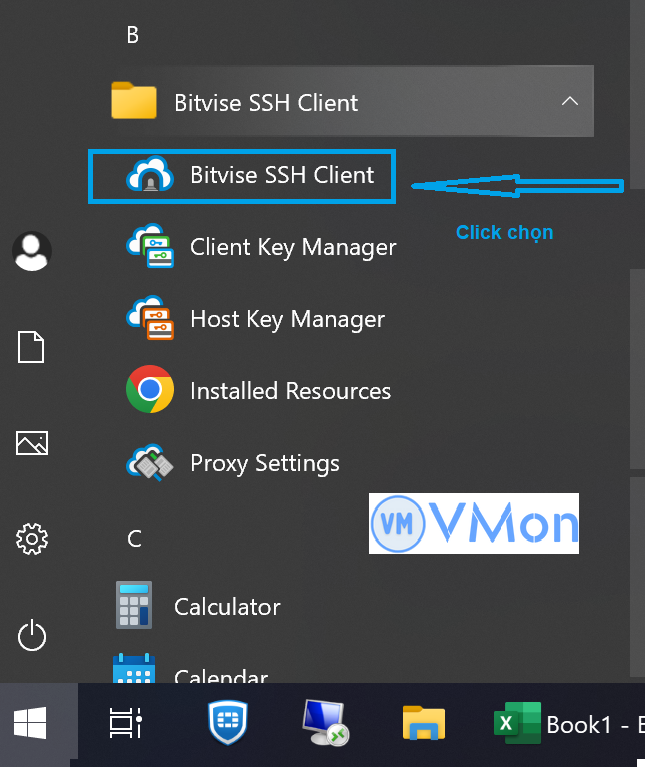Image resolution: width=645 pixels, height=776 pixels.
Task: Open Proxy Settings icon
Action: (x=150, y=463)
